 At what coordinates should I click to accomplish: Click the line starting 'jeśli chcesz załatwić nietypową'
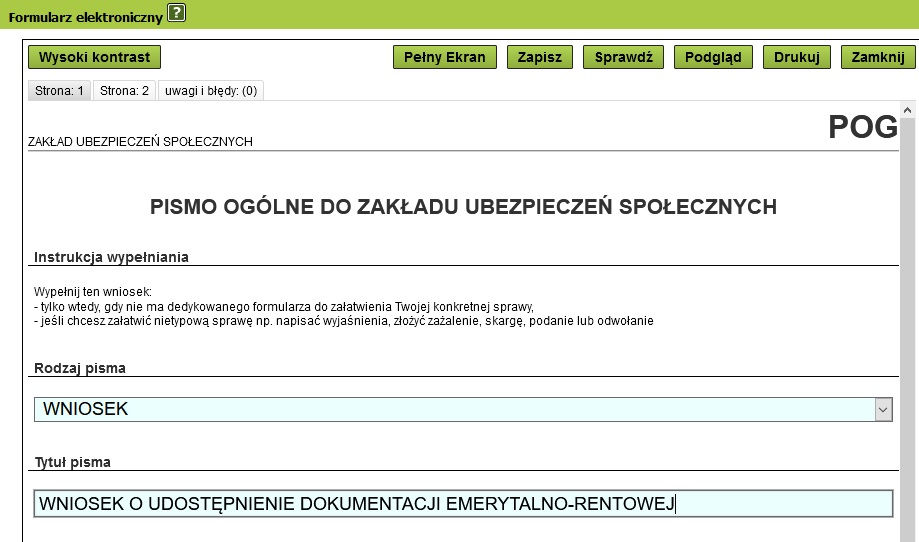343,321
